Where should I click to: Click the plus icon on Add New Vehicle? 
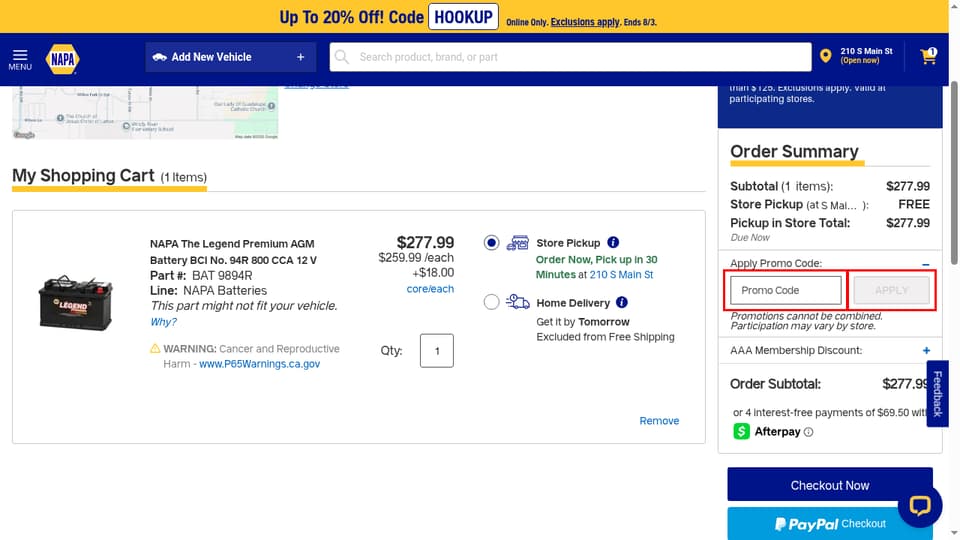point(301,57)
